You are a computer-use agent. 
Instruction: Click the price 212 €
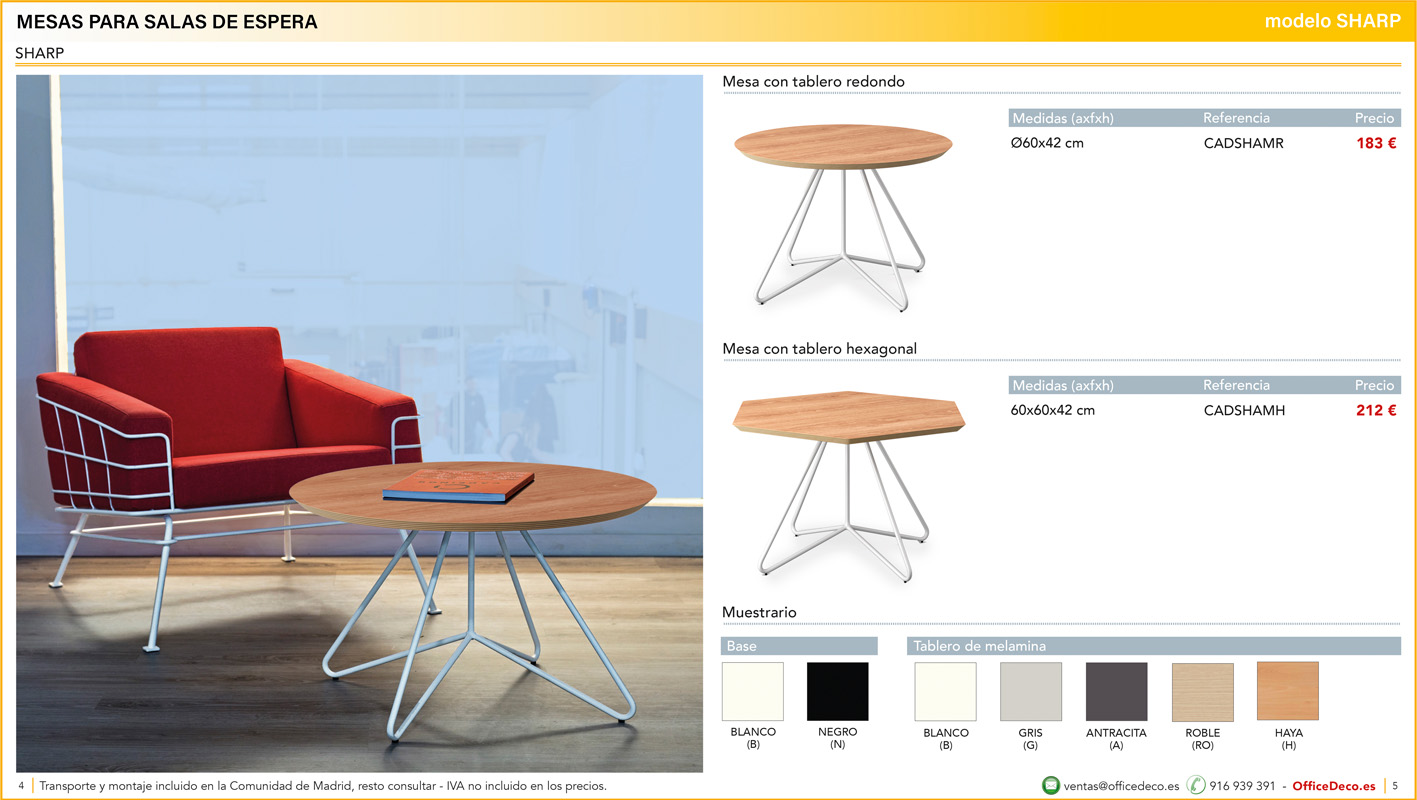(x=1376, y=410)
